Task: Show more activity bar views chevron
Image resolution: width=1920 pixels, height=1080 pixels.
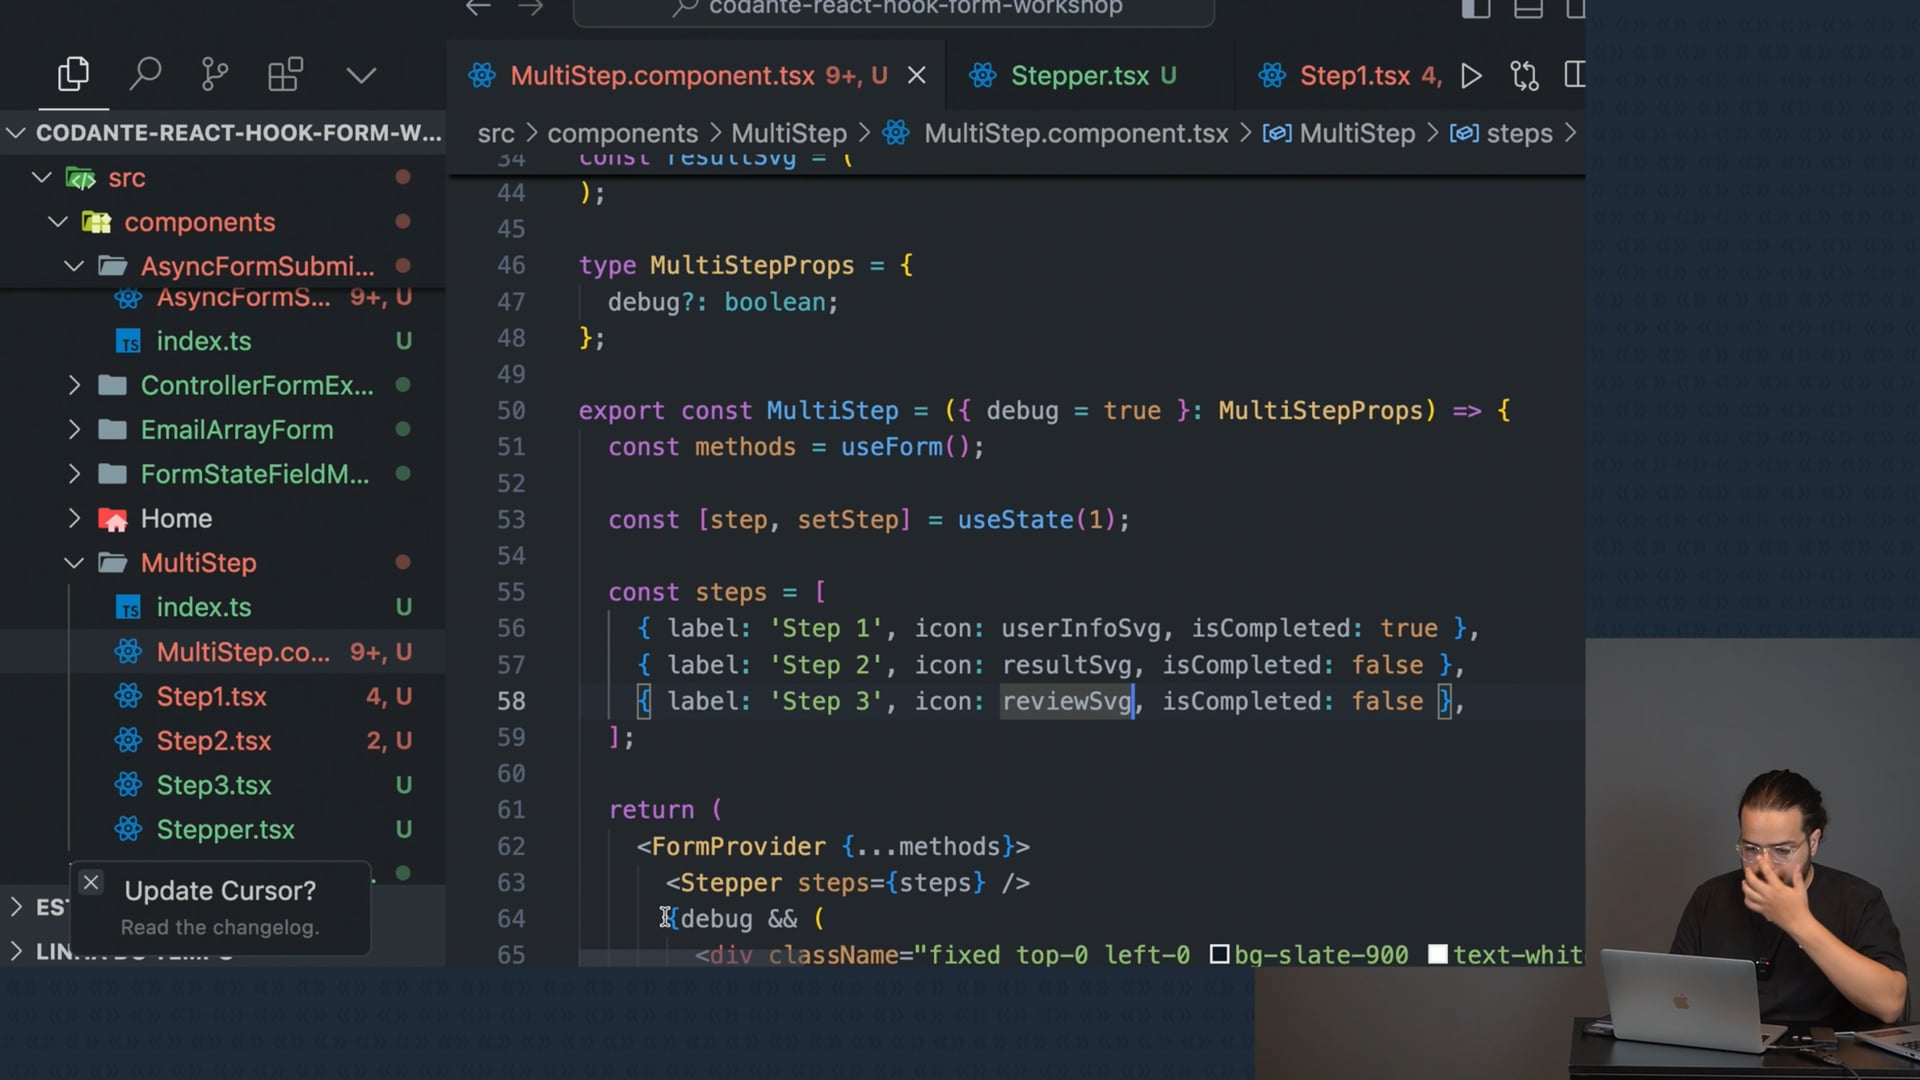Action: pos(361,76)
